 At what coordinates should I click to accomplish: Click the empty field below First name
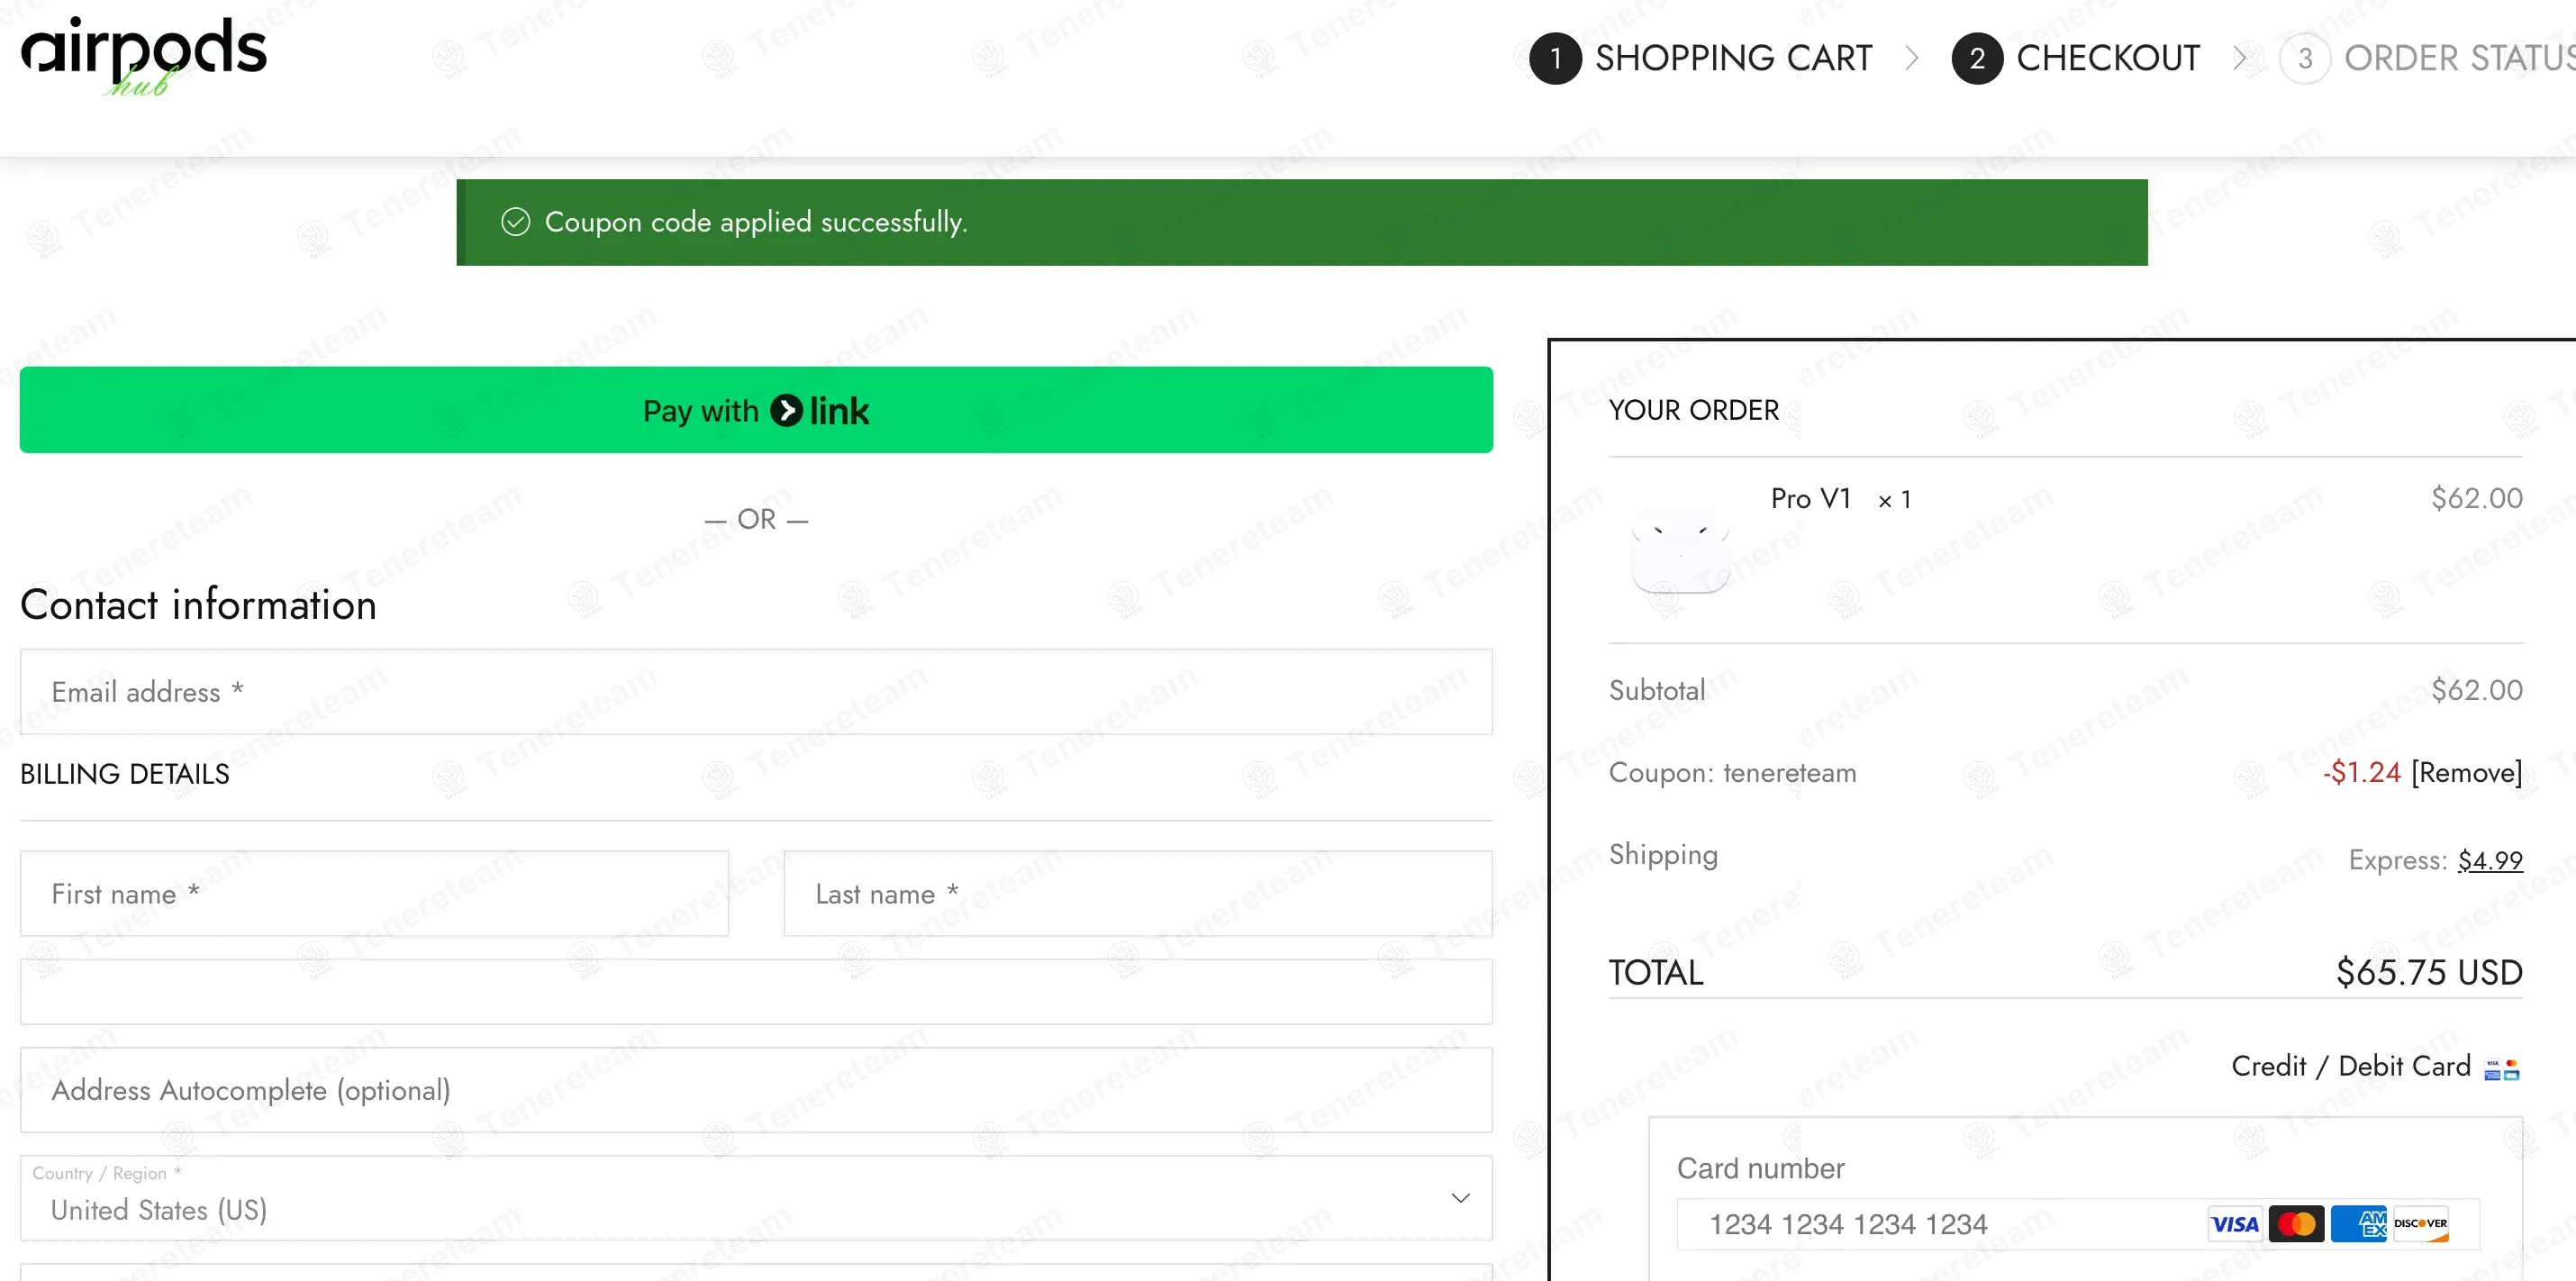click(x=756, y=992)
